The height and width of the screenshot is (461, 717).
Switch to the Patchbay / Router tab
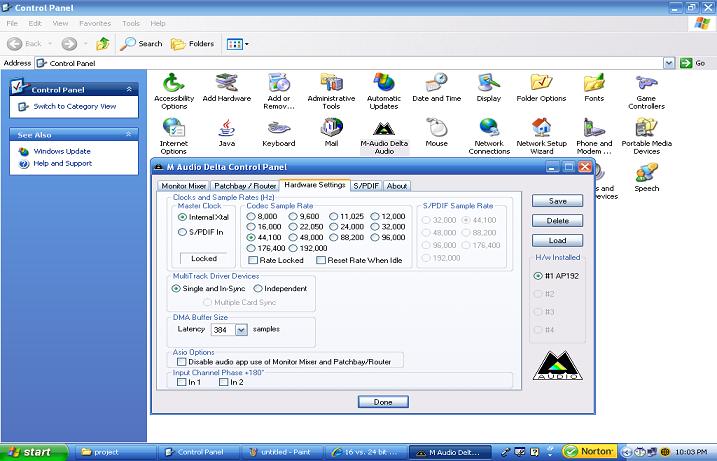[245, 186]
